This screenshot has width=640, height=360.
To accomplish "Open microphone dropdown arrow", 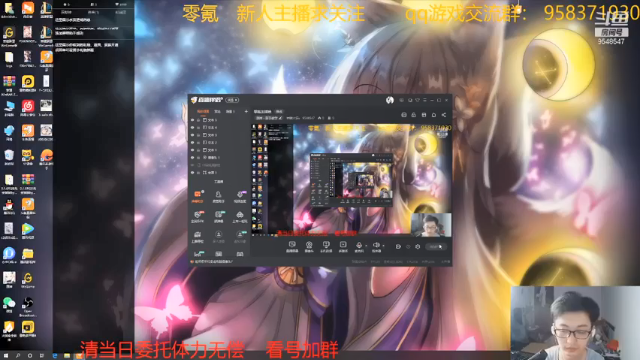I will pyautogui.click(x=366, y=246).
